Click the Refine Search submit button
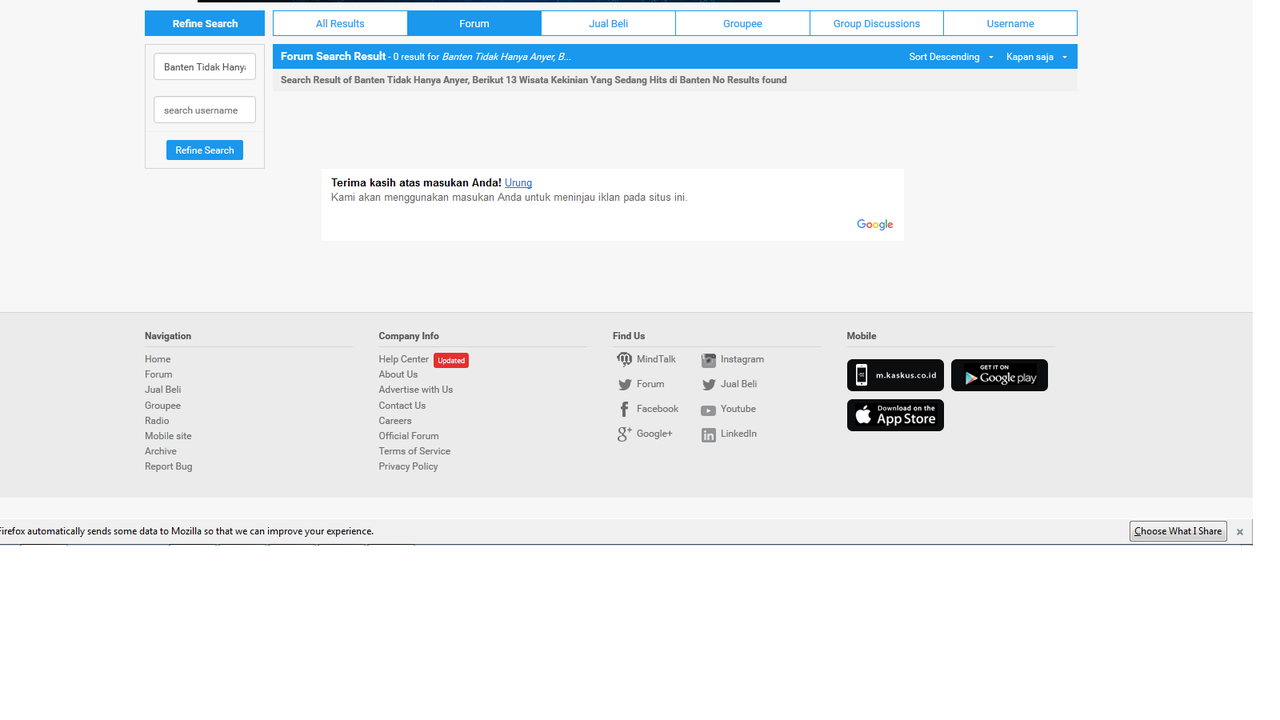Viewport: 1280px width, 720px height. (204, 150)
